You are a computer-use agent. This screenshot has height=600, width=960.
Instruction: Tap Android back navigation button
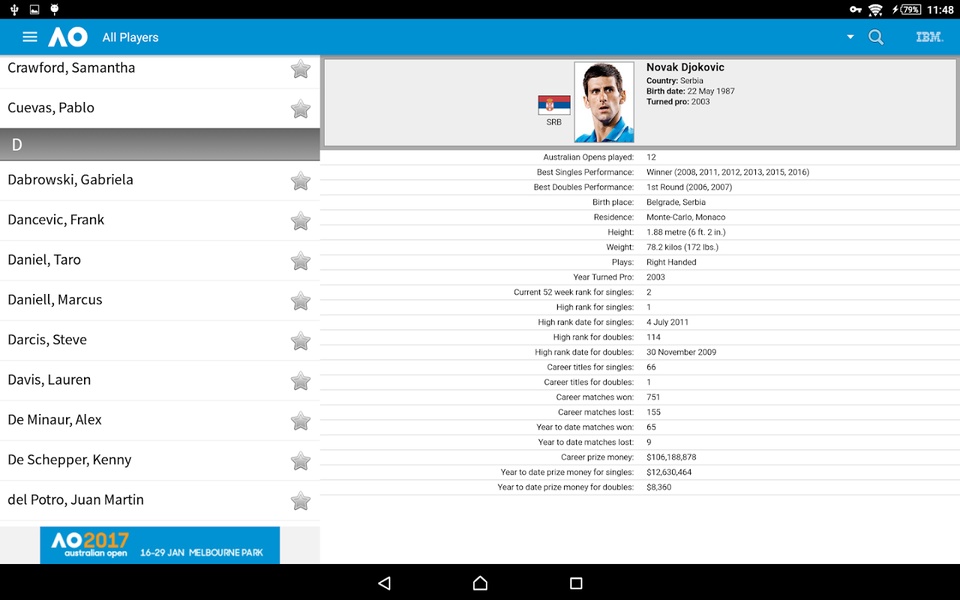pyautogui.click(x=384, y=583)
